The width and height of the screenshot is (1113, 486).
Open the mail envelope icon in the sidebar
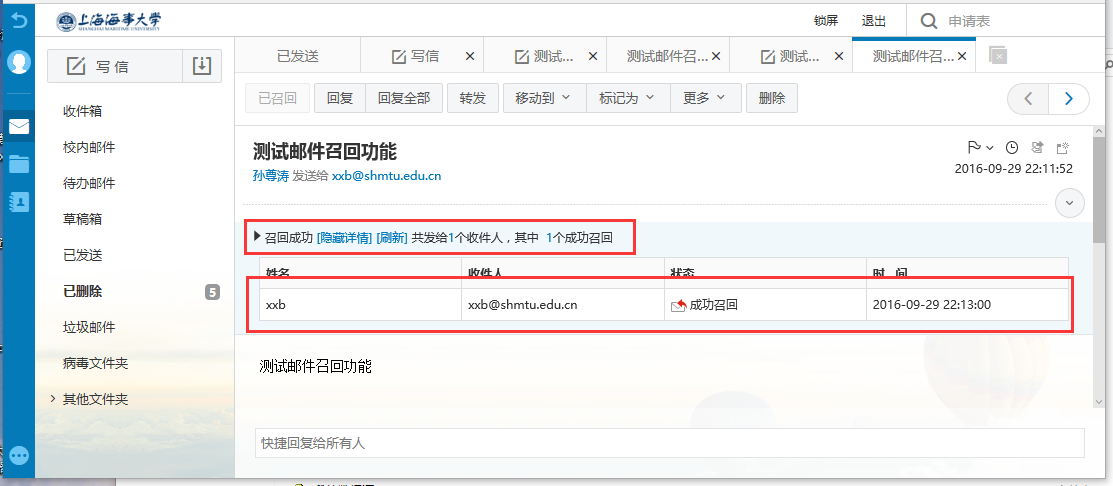18,127
